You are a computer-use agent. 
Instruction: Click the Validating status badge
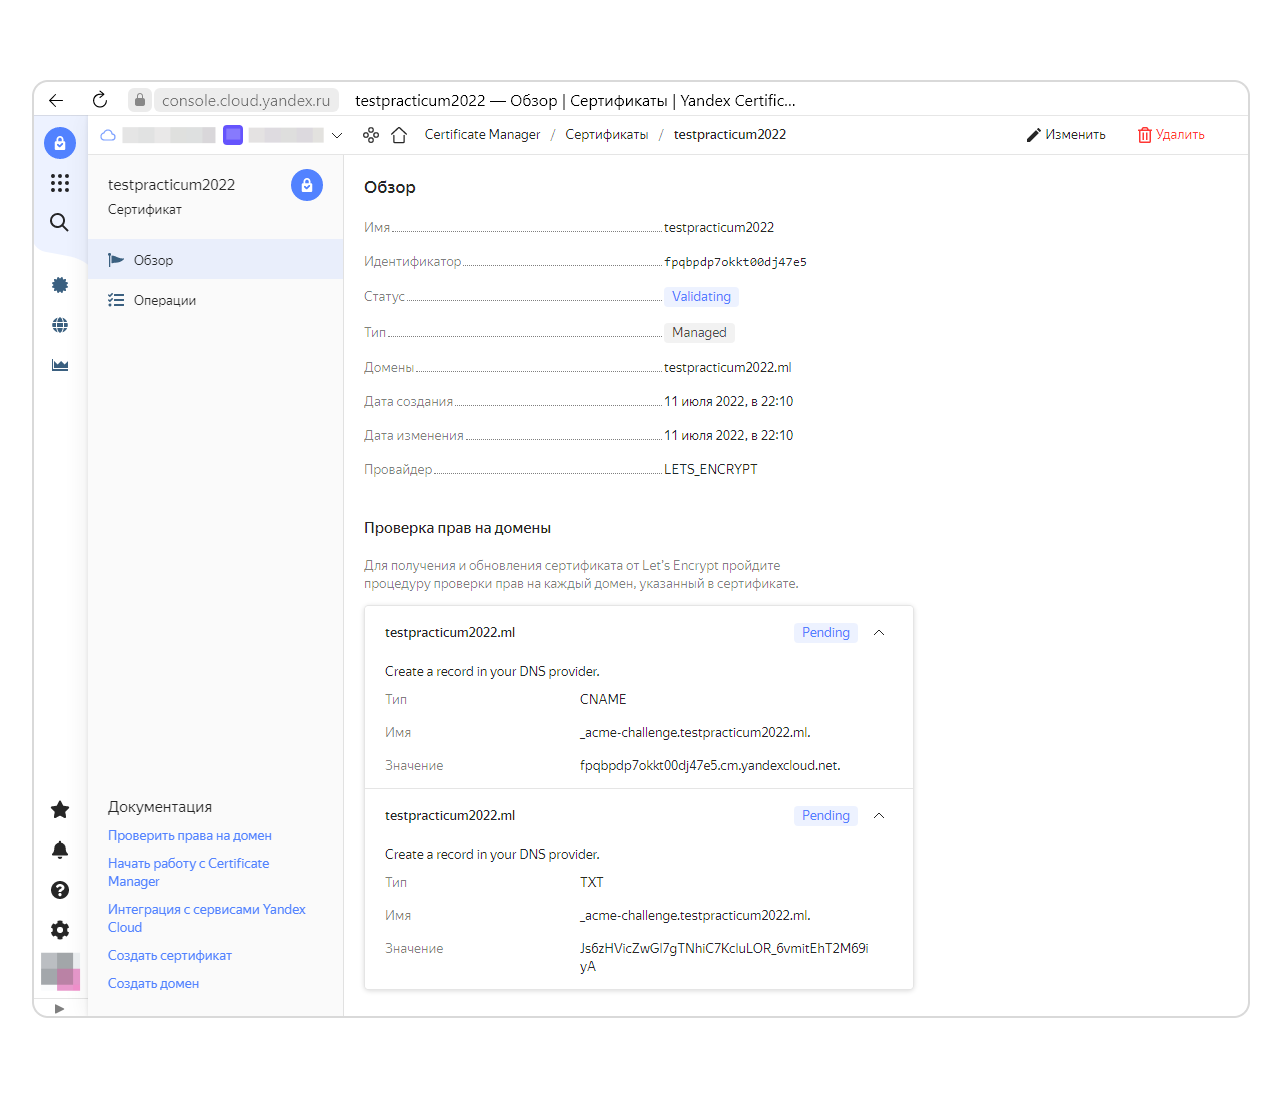click(701, 296)
